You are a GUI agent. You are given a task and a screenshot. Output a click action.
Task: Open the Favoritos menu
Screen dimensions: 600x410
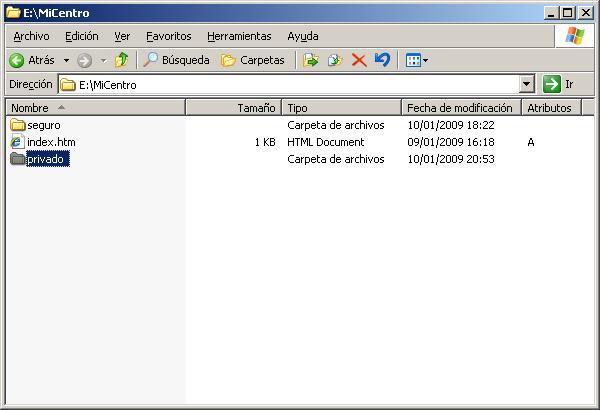click(x=168, y=36)
